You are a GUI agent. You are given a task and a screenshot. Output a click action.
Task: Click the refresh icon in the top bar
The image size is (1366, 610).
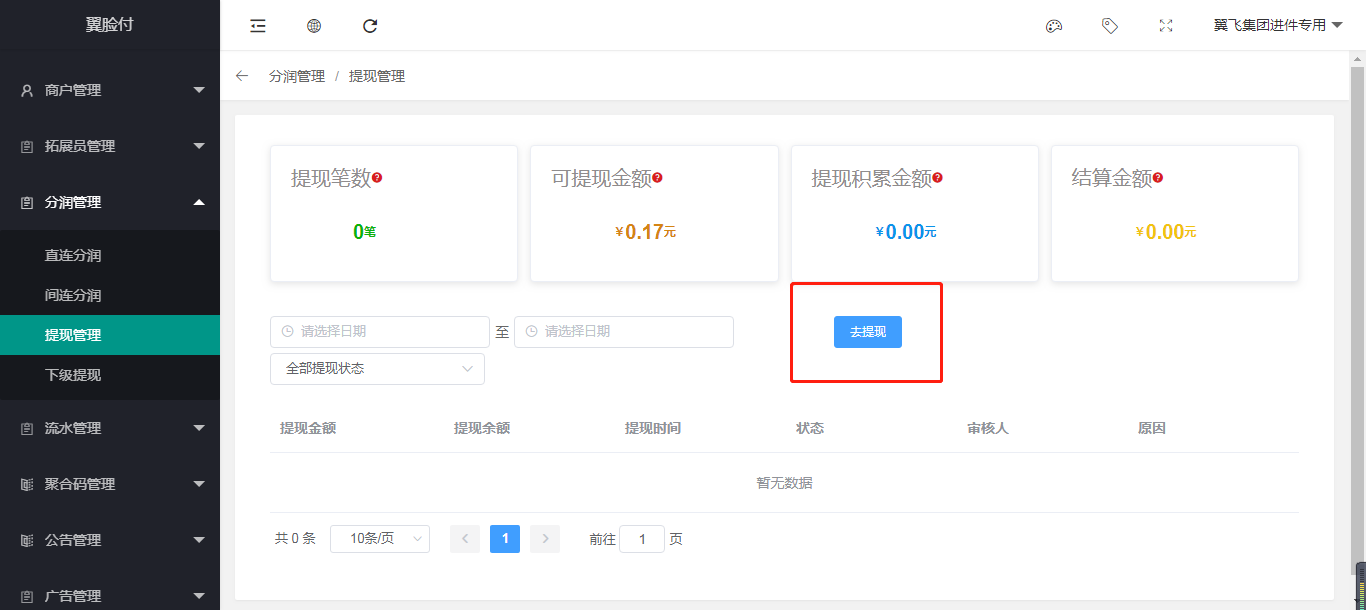click(x=370, y=26)
